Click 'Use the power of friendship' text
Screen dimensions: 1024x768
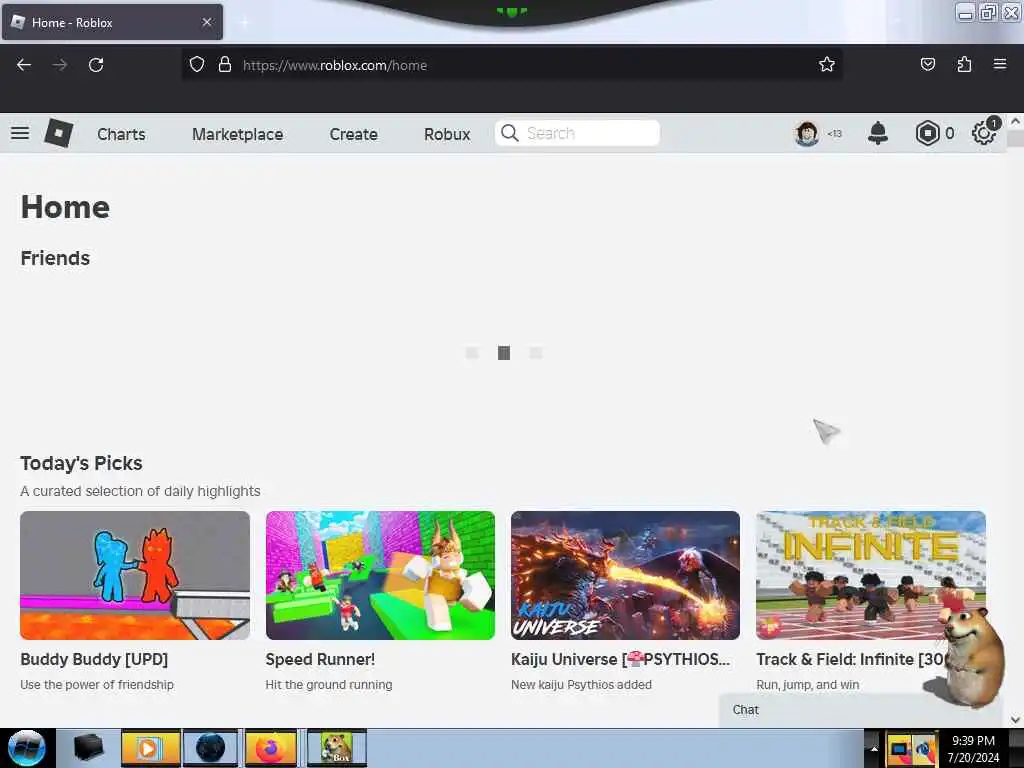point(97,684)
